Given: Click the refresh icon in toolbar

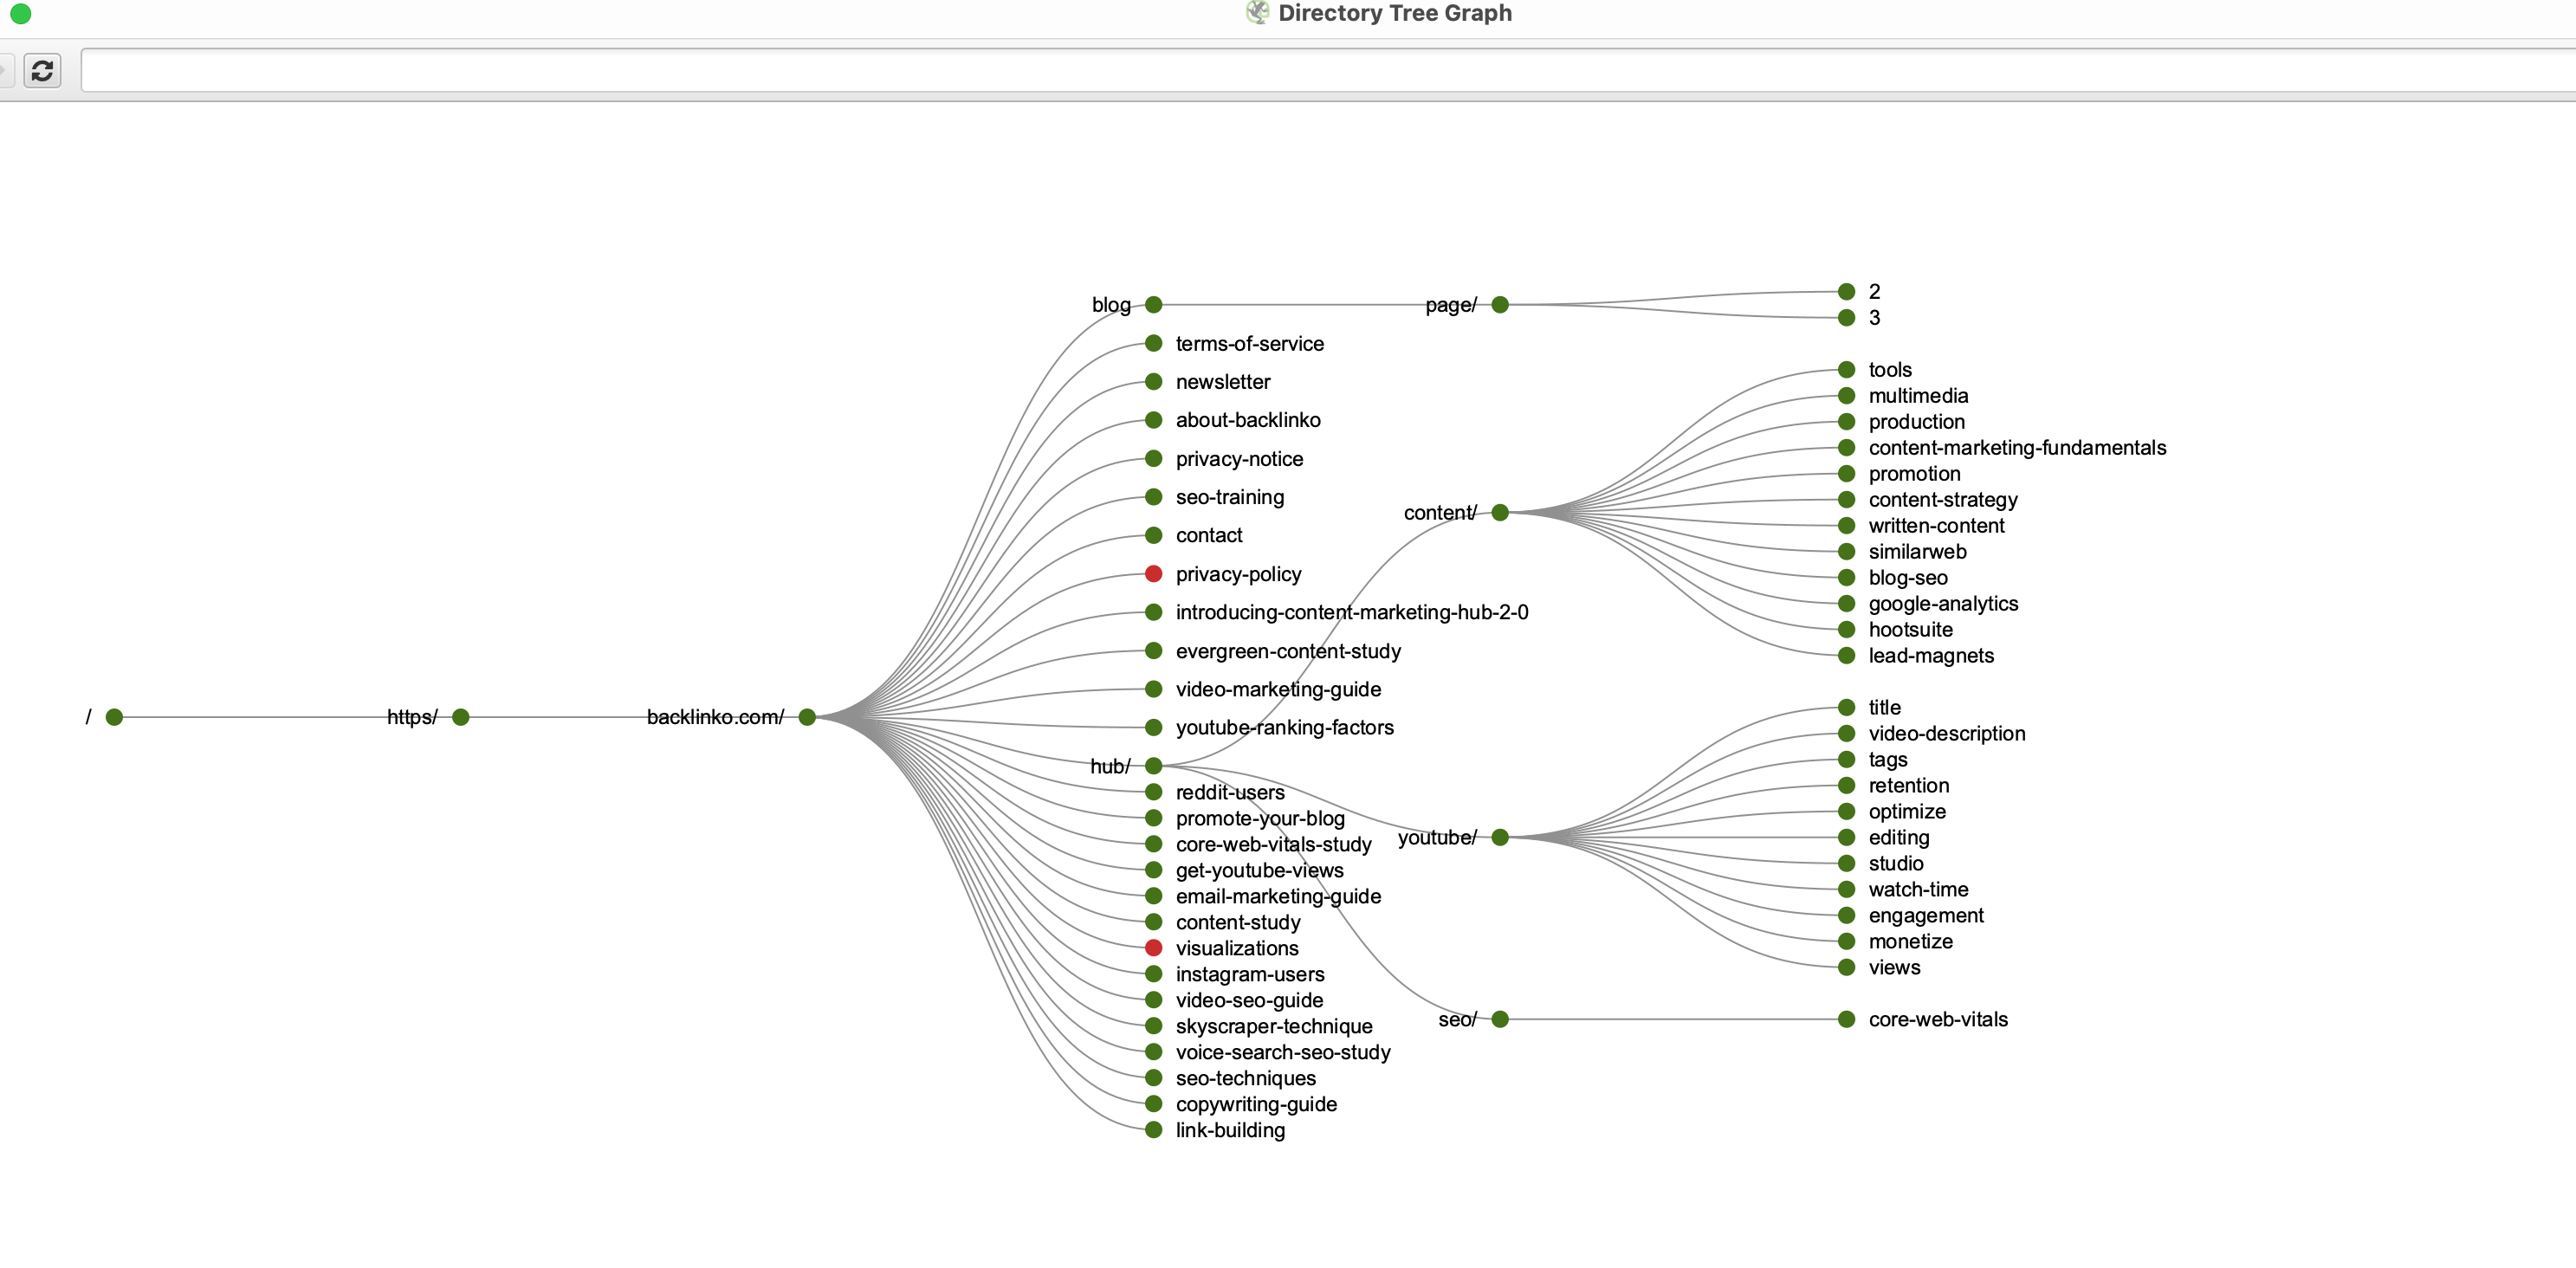Looking at the screenshot, I should [x=42, y=70].
